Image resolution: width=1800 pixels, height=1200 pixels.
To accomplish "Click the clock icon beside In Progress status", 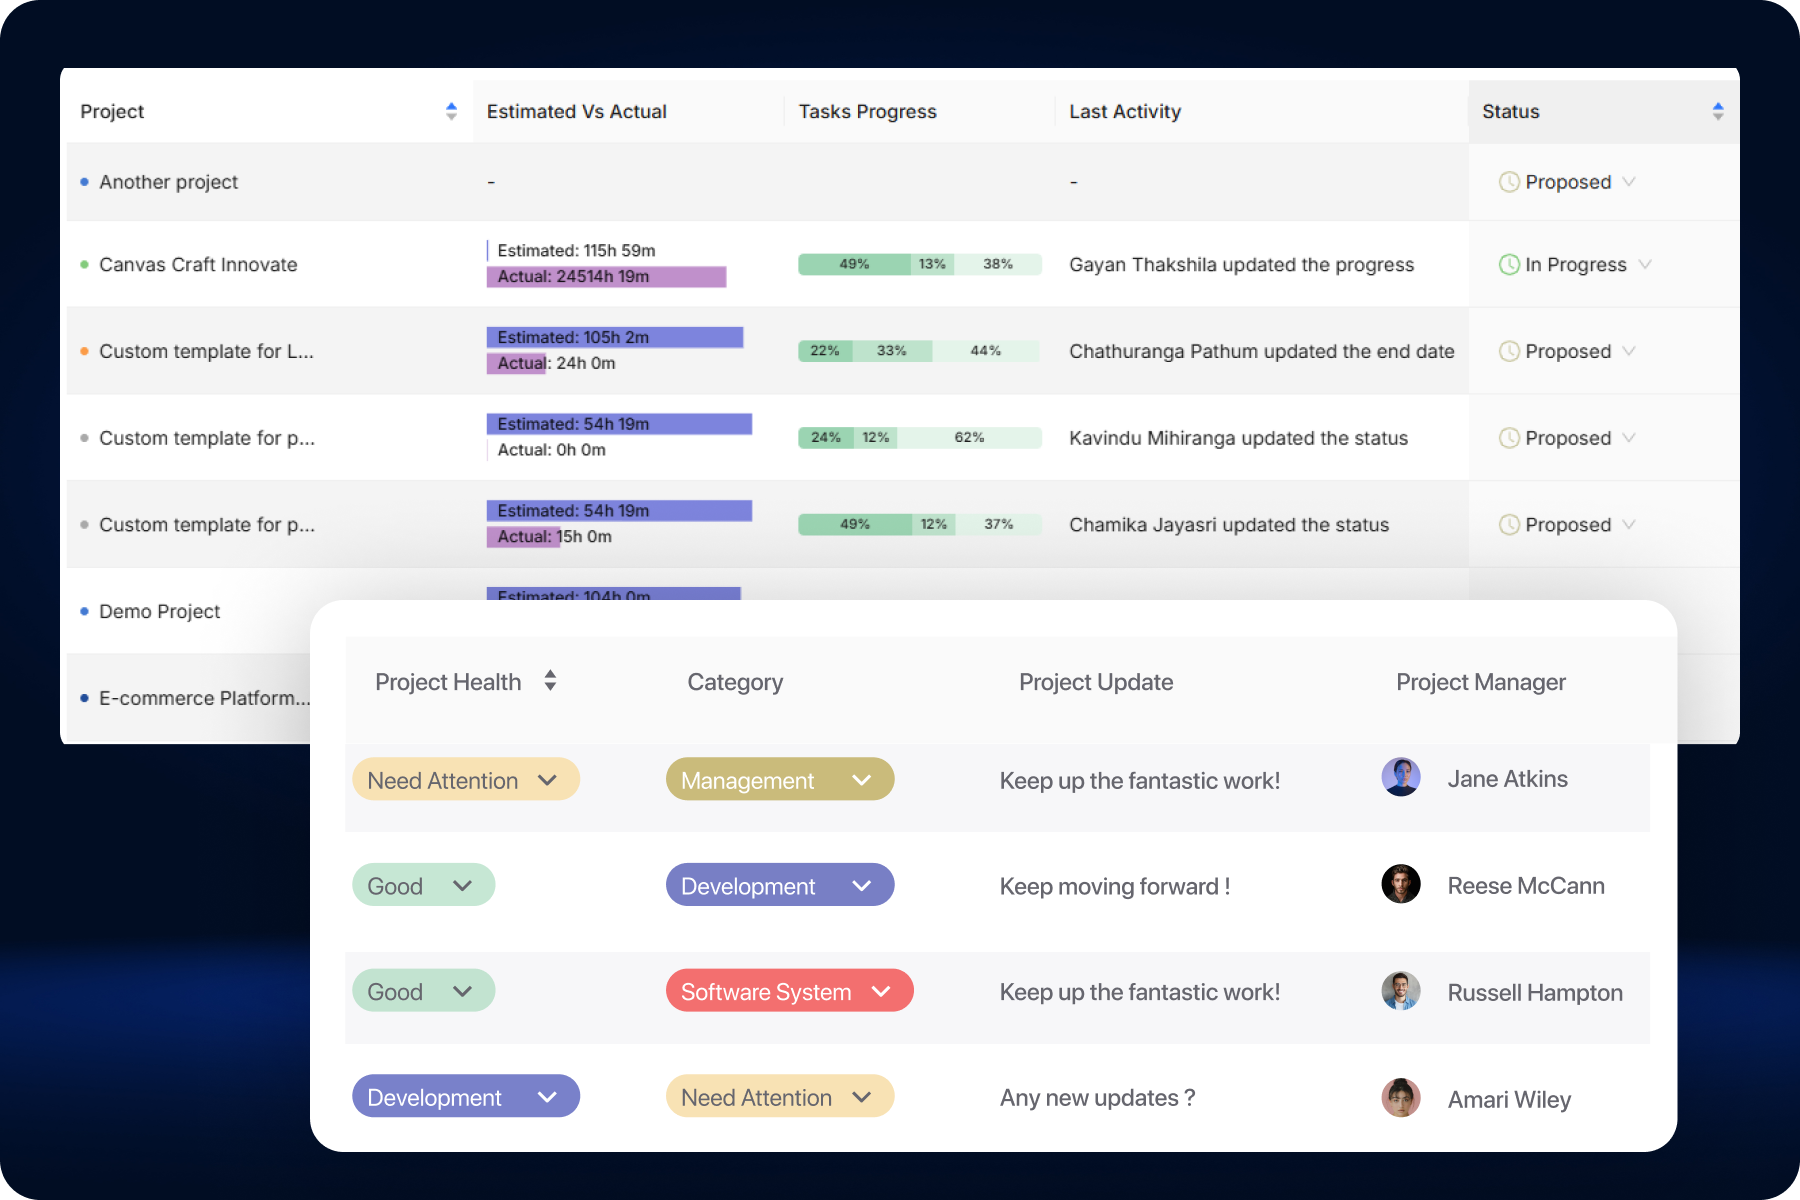I will [1510, 264].
